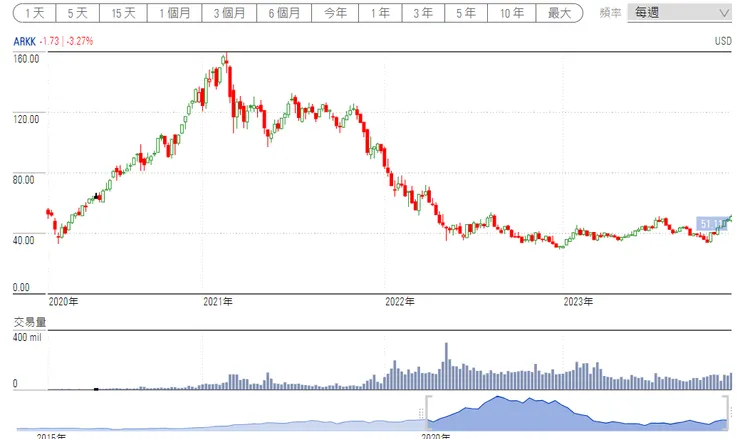Screen dimensions: 740x439
Task: Click the 80.00 price axis label
Action: (23, 180)
